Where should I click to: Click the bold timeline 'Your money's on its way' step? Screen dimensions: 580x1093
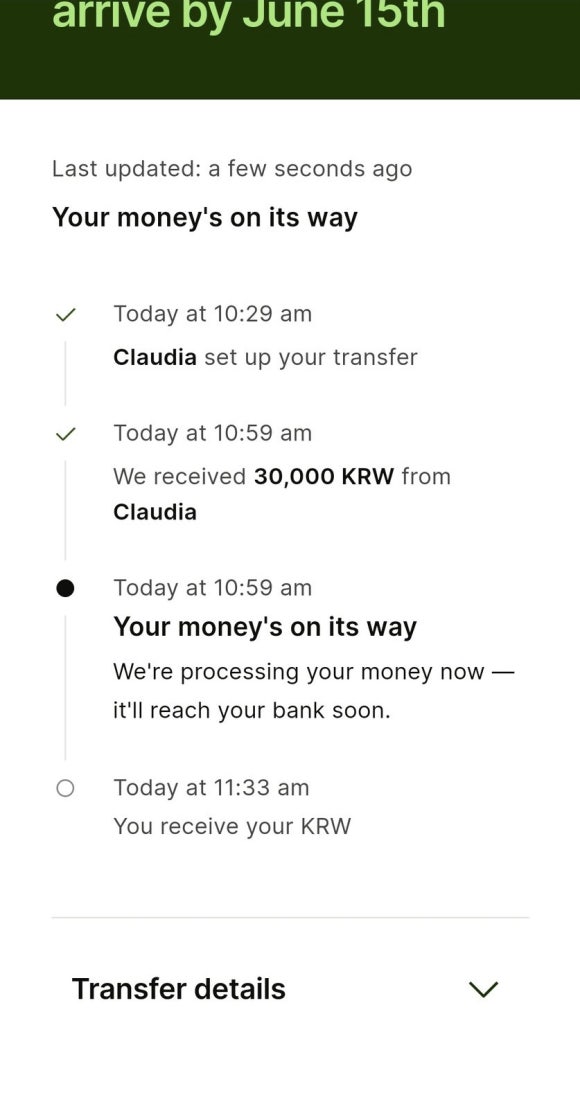265,627
